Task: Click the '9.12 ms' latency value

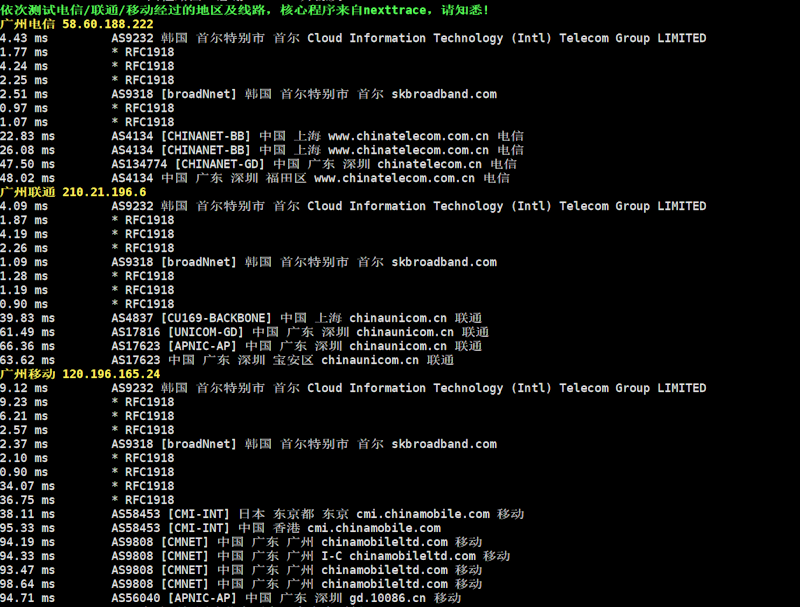Action: (x=24, y=388)
